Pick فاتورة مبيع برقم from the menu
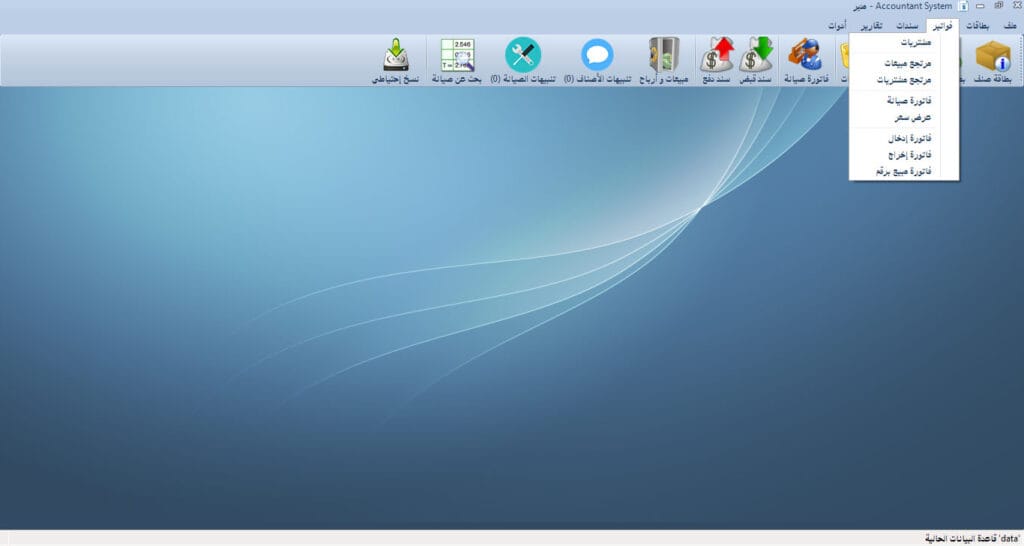1024x546 pixels. point(903,171)
